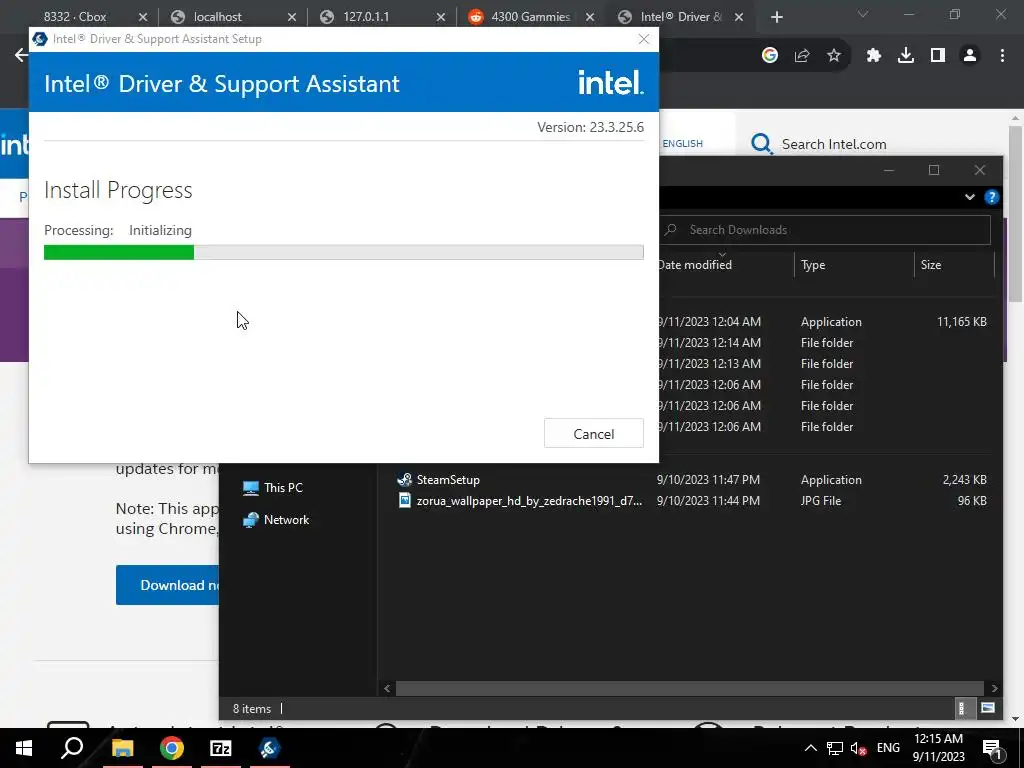Viewport: 1024px width, 768px height.
Task: Open Windows taskbar search
Action: click(72, 748)
